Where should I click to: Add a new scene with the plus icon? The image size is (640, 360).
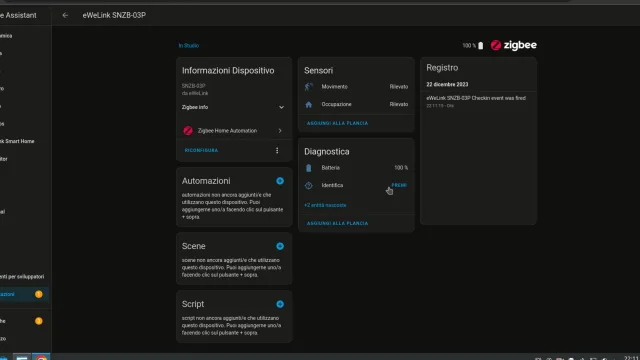[280, 246]
